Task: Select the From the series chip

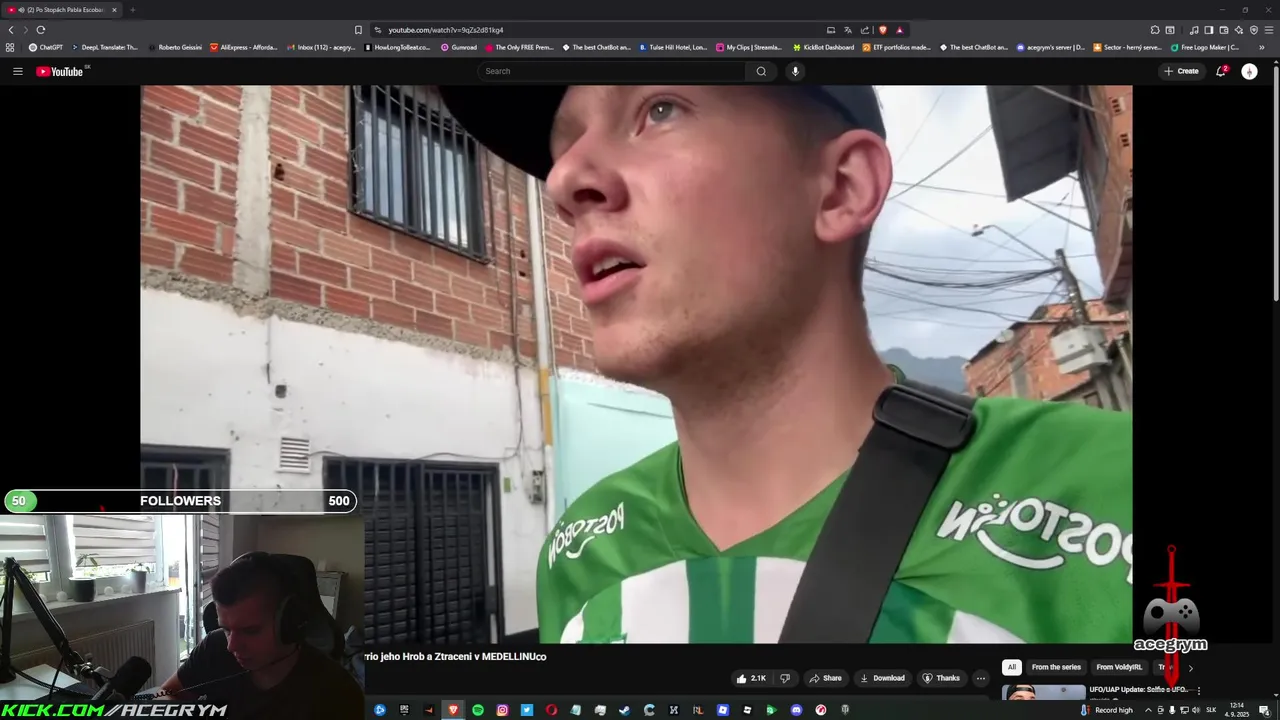Action: pos(1056,667)
